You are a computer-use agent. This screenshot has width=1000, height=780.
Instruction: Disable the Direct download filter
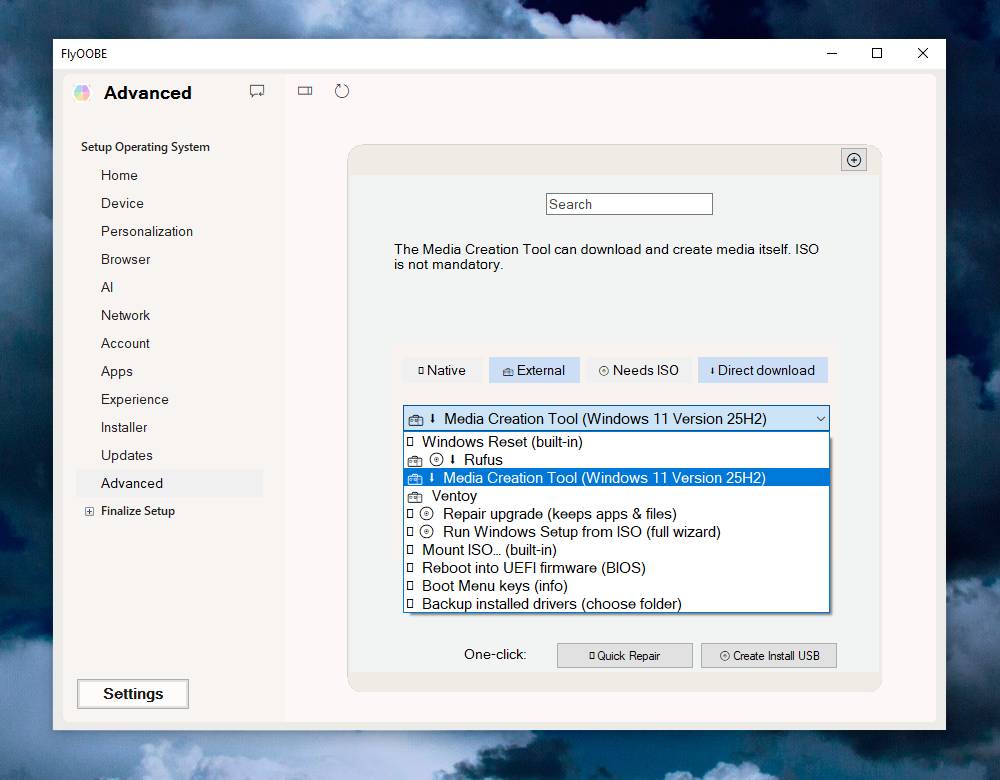pyautogui.click(x=762, y=370)
